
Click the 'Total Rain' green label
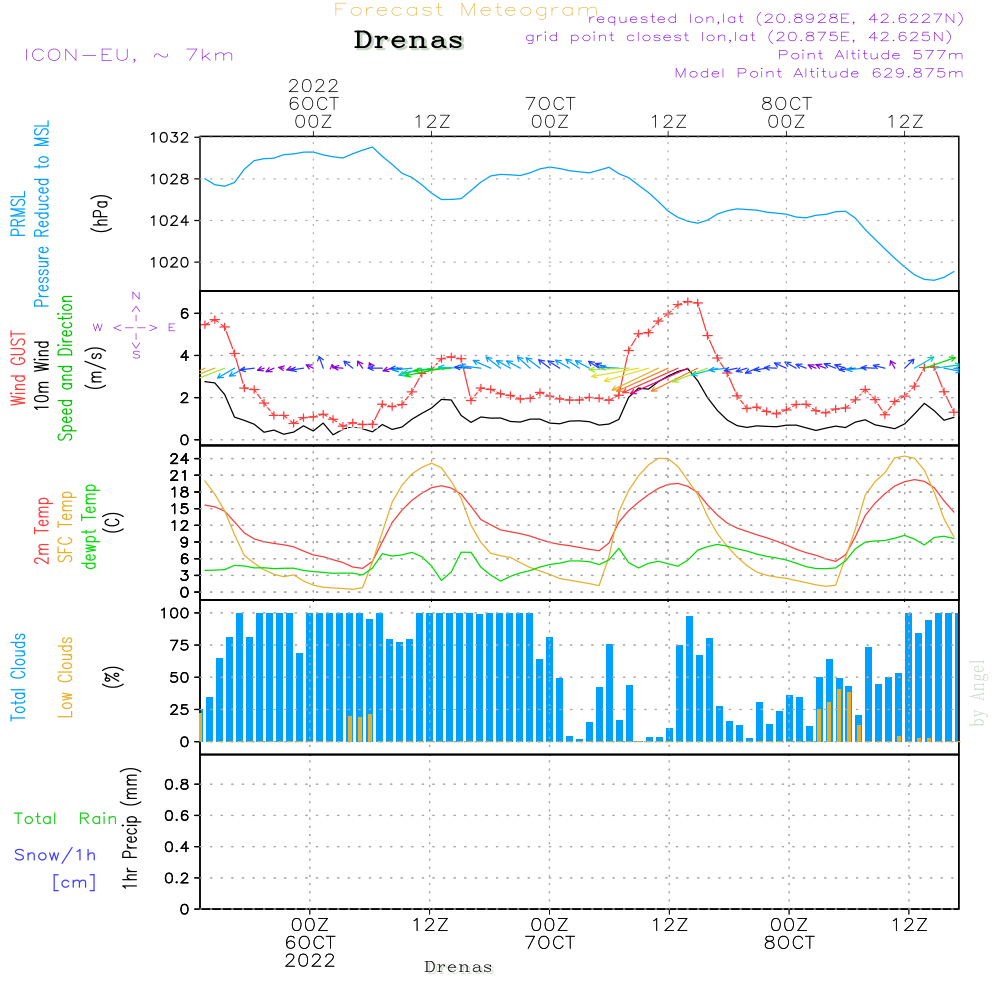coord(66,819)
